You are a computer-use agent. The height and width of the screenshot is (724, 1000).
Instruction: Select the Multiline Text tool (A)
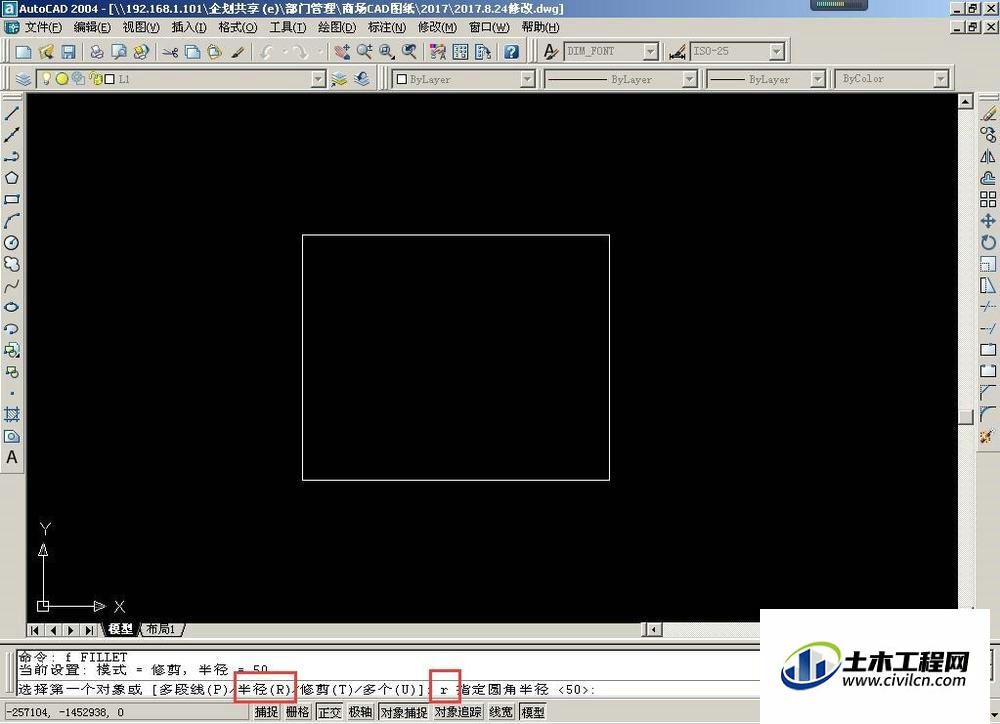point(11,457)
